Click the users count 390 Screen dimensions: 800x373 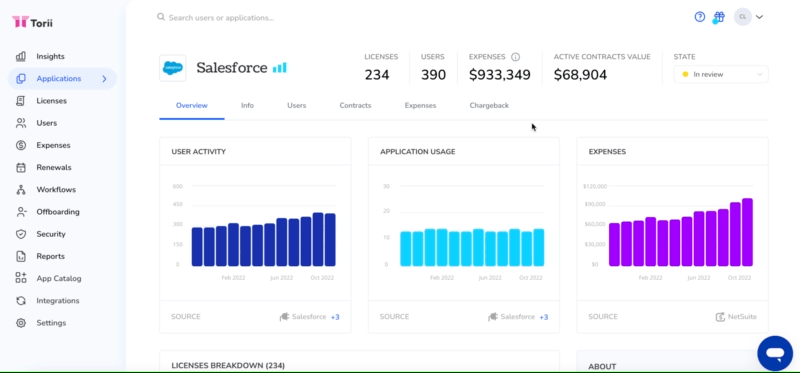pos(433,75)
